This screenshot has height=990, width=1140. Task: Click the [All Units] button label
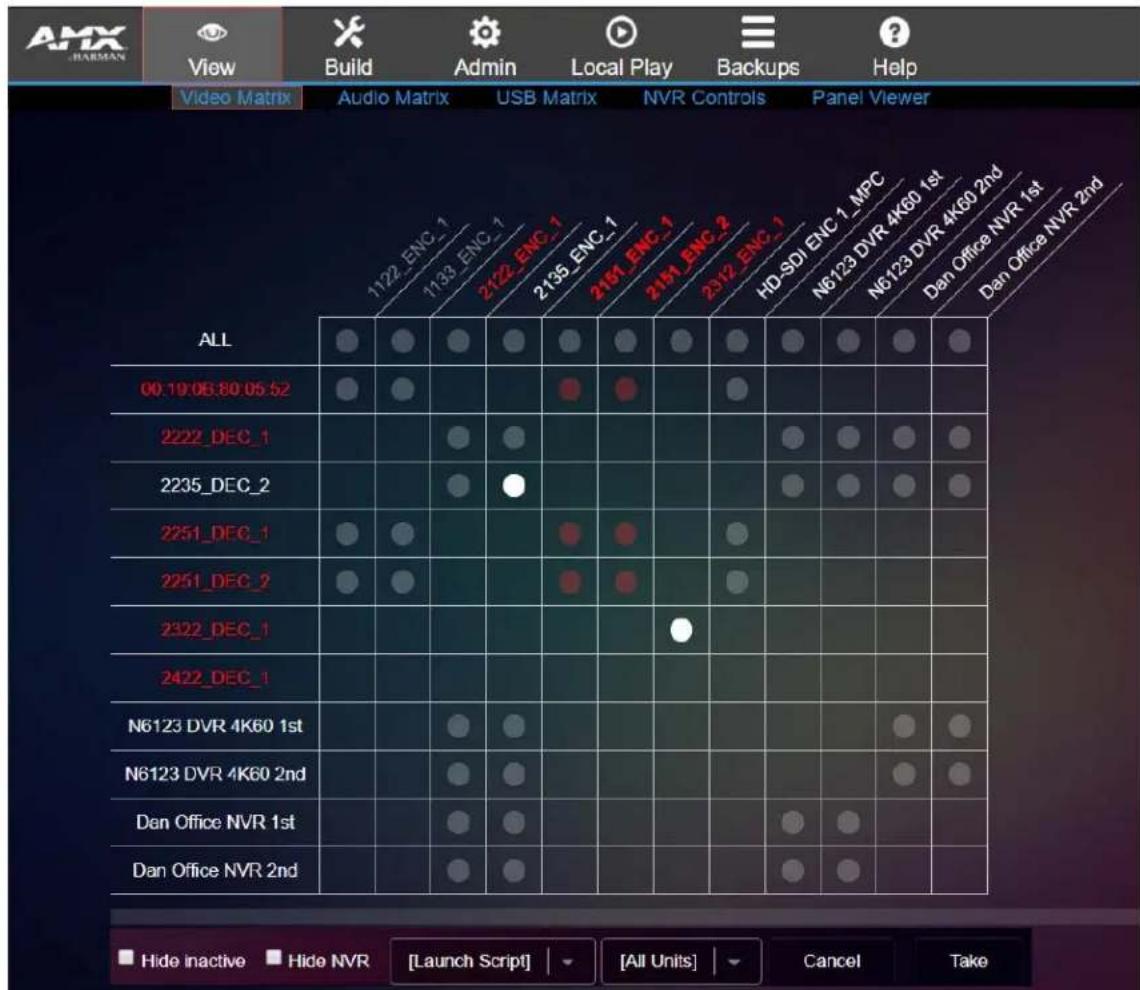[x=658, y=961]
